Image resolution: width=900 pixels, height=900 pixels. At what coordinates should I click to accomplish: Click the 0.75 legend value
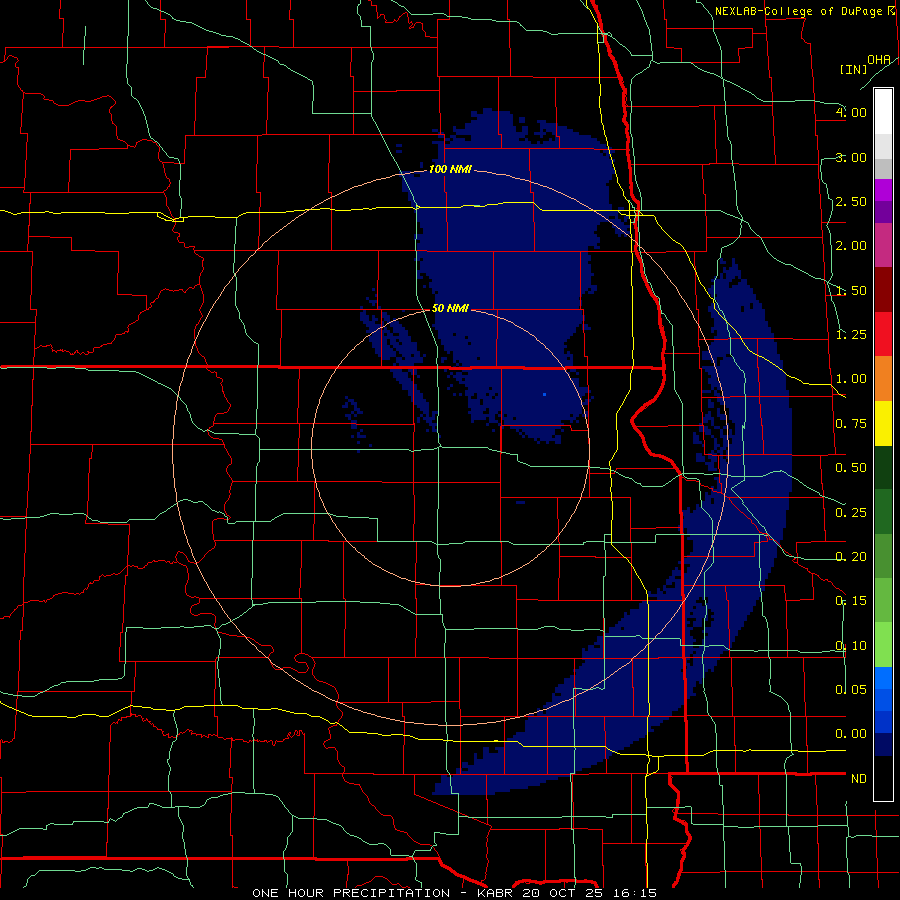click(851, 424)
